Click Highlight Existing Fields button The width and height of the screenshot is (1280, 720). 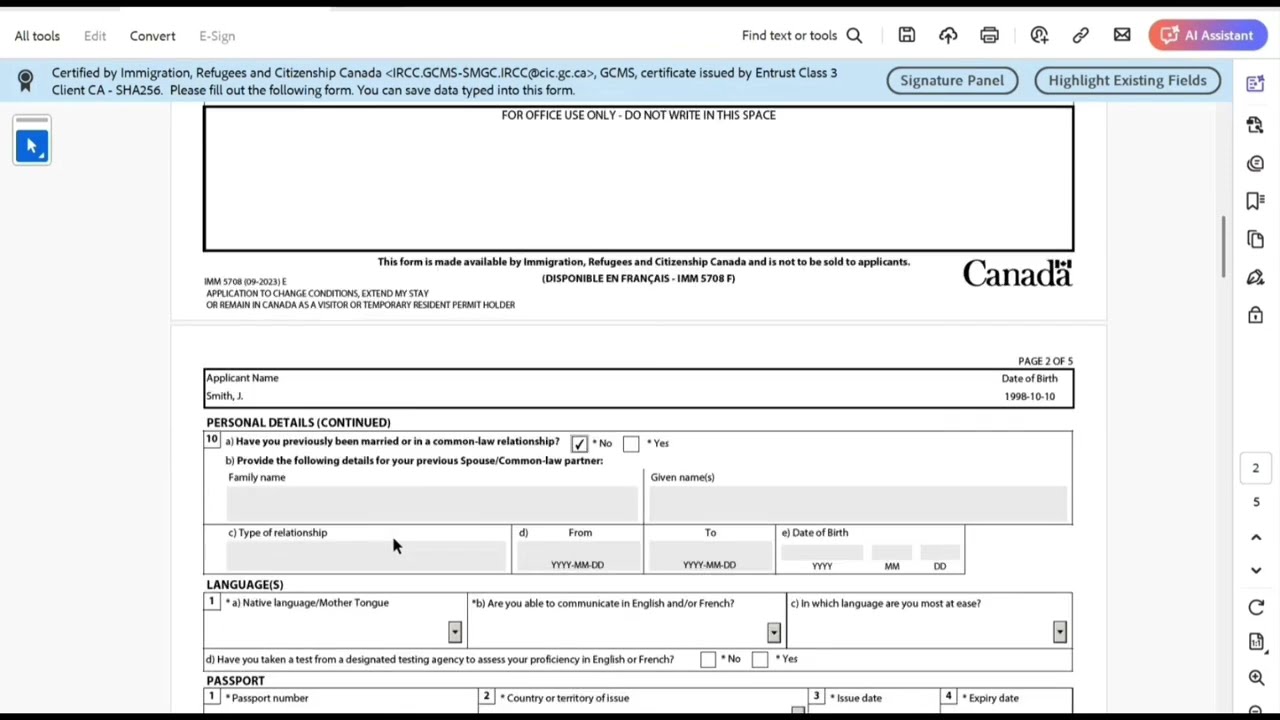[1128, 80]
